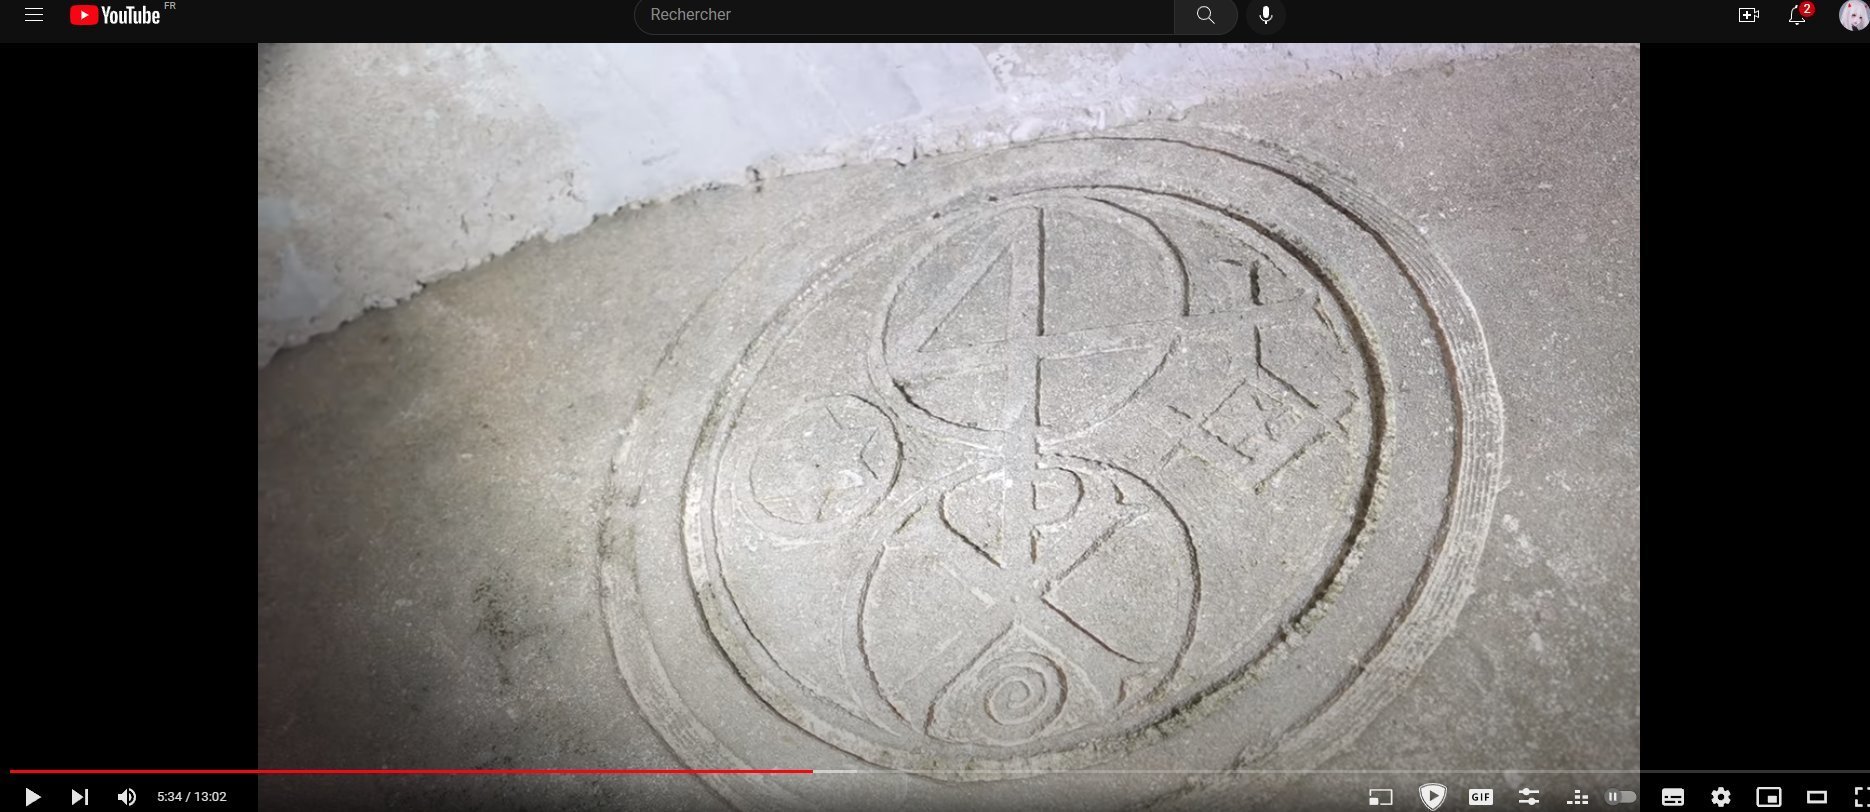Open the video filter sliders icon

(1529, 797)
